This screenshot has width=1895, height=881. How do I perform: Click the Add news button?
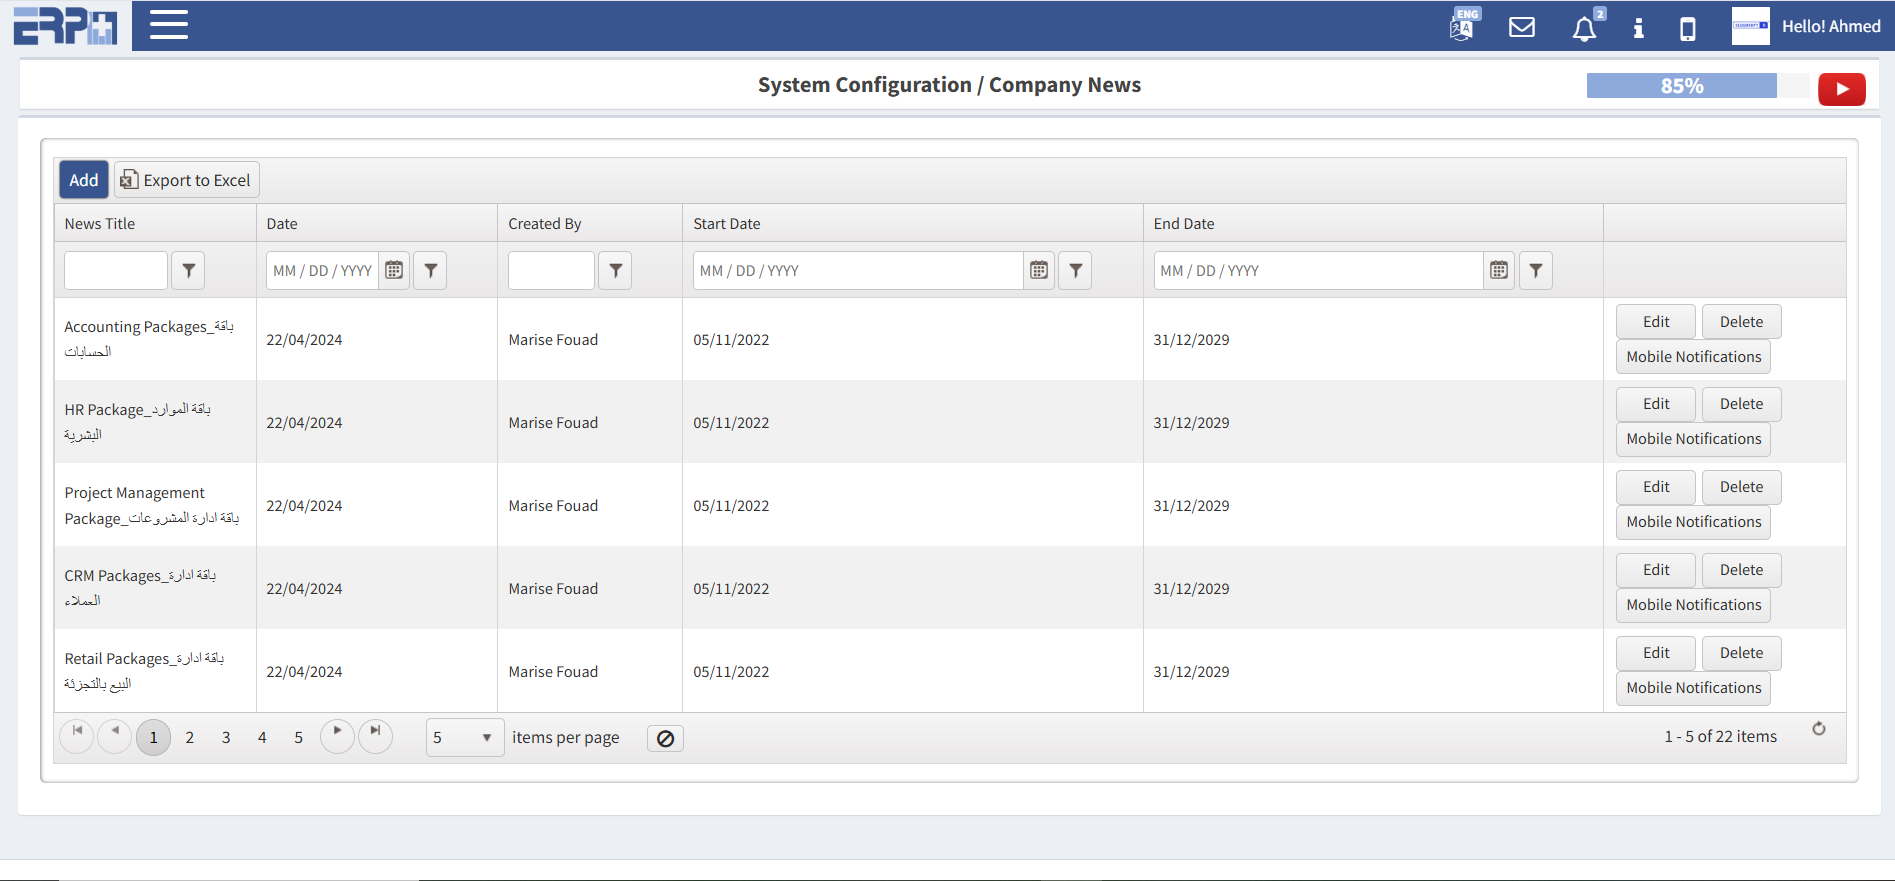[84, 180]
